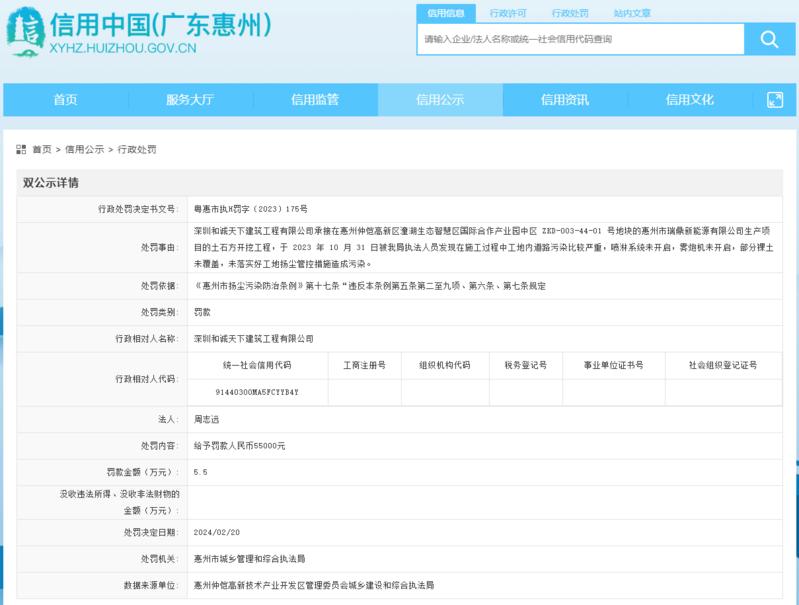Screen dimensions: 799x605
Task: Click the 惠州市城乡管理和综合执法局 agency value
Action: point(249,559)
